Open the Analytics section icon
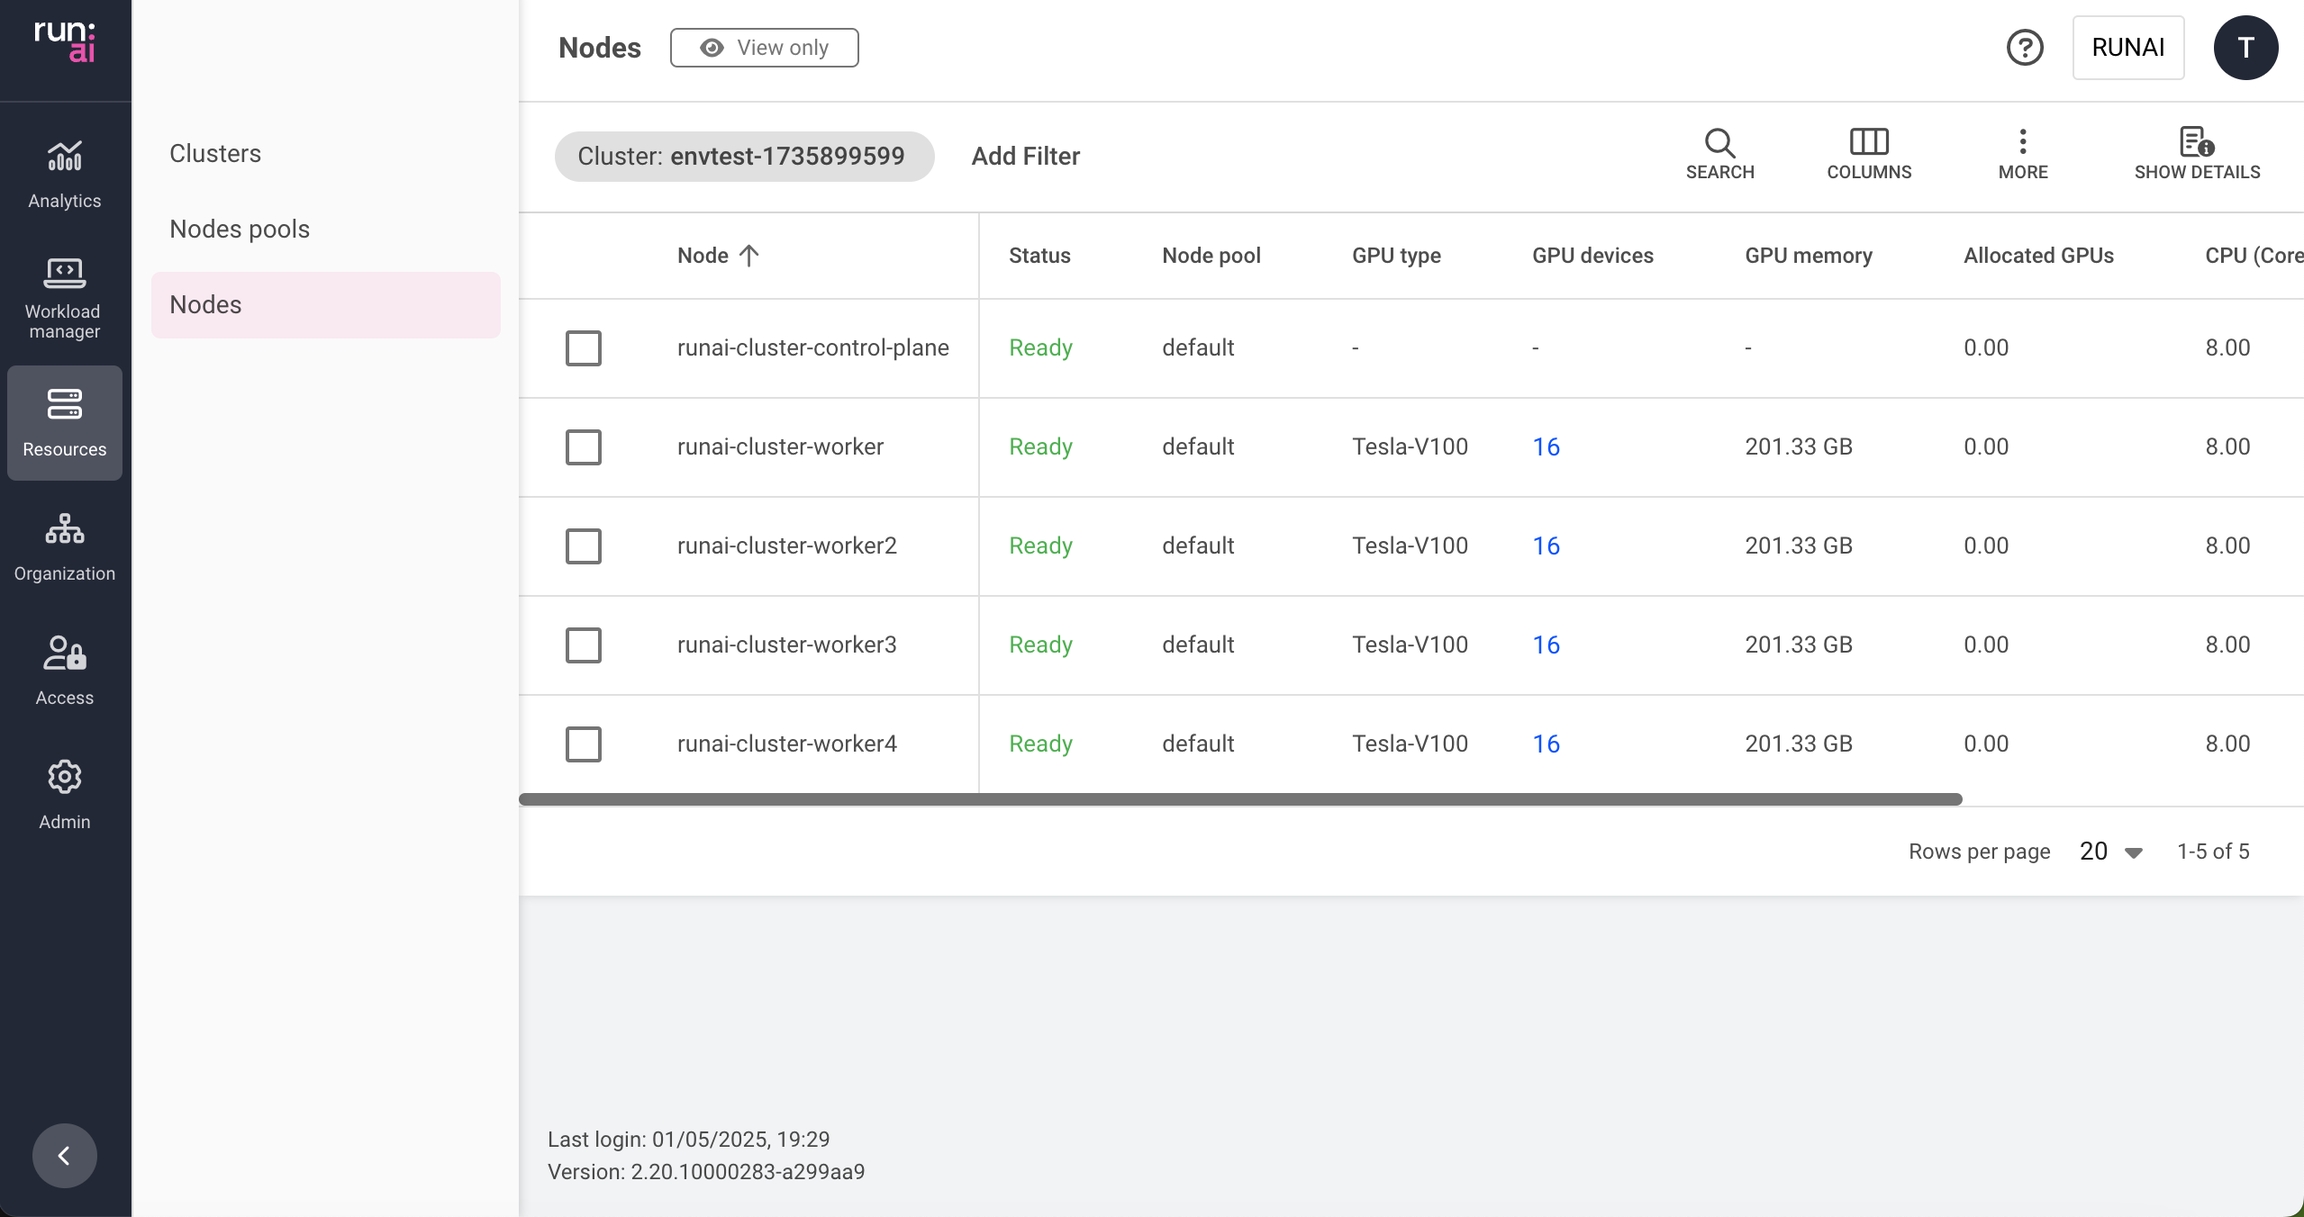The image size is (2304, 1217). (64, 157)
